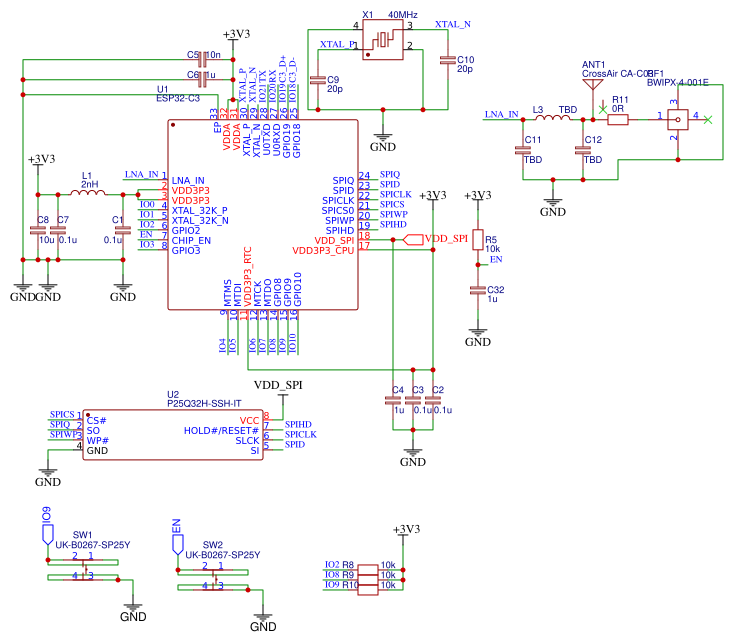This screenshot has height=644, width=733.
Task: Select the L3 TBD inductor symbol
Action: (553, 117)
